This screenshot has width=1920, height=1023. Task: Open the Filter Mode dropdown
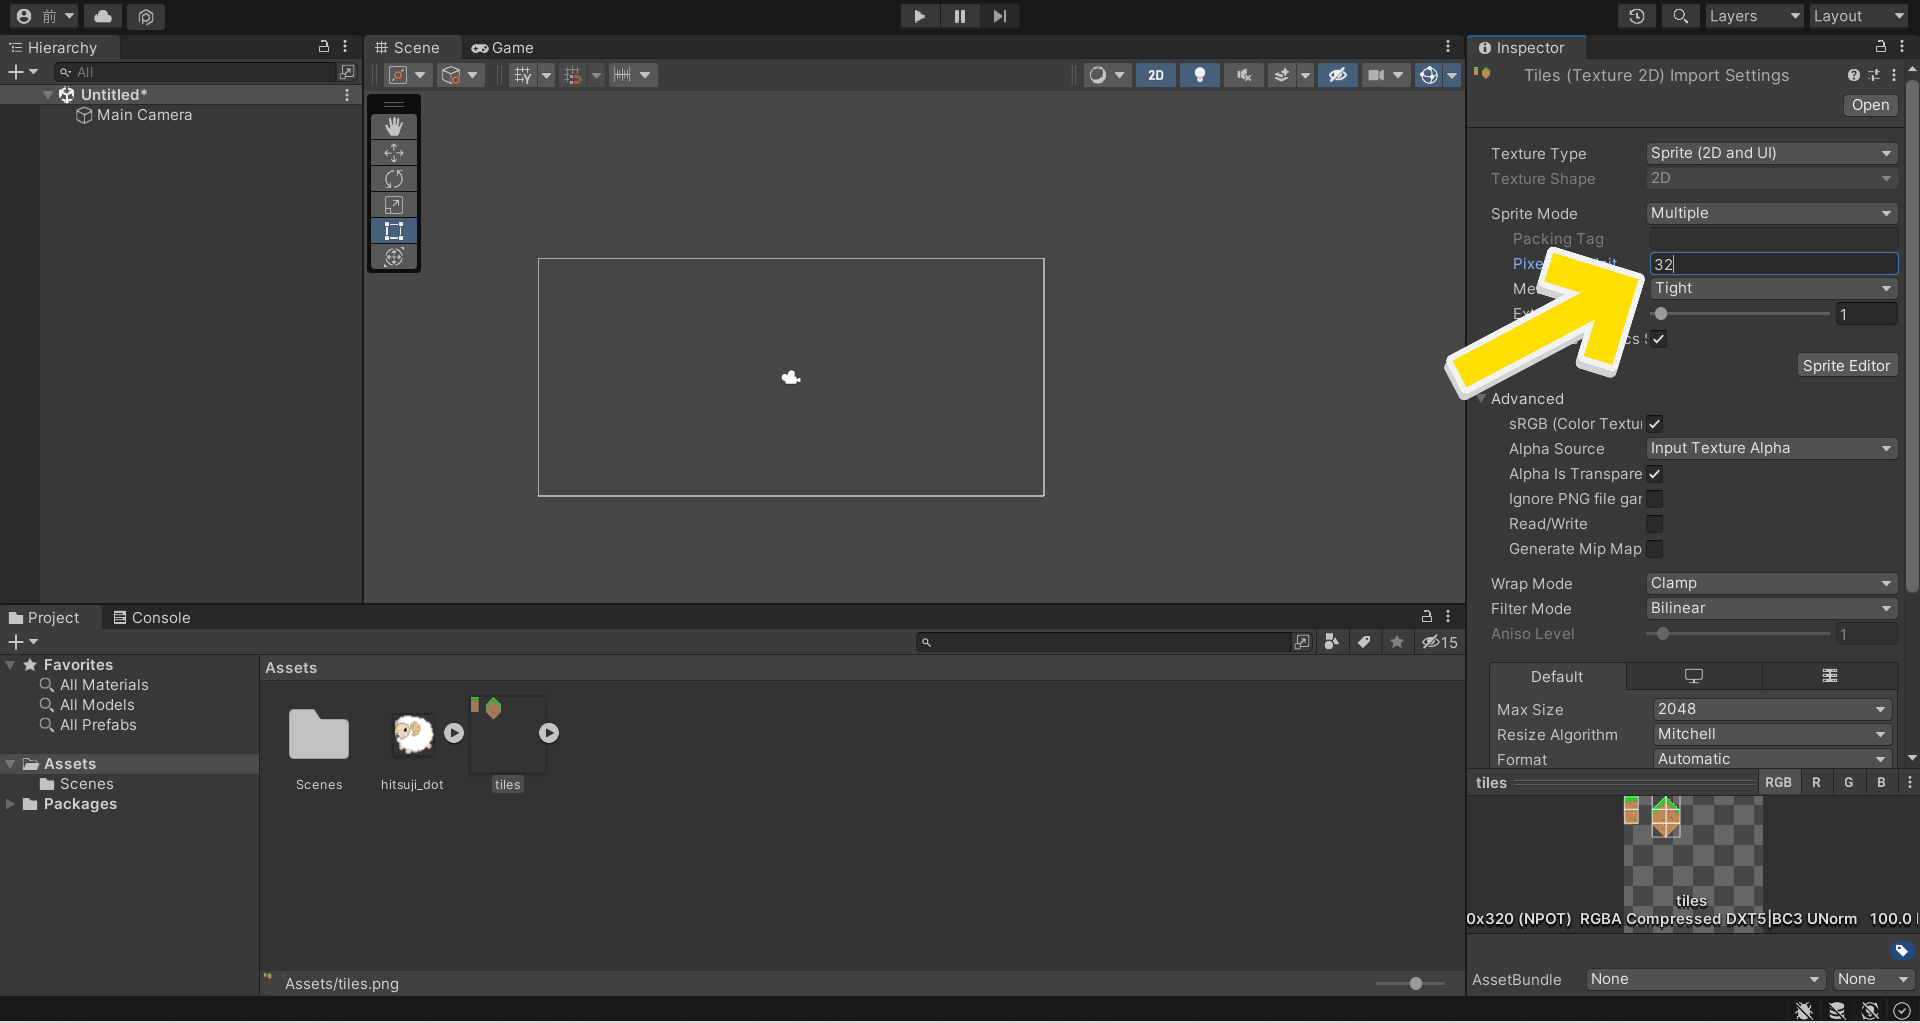pos(1771,608)
